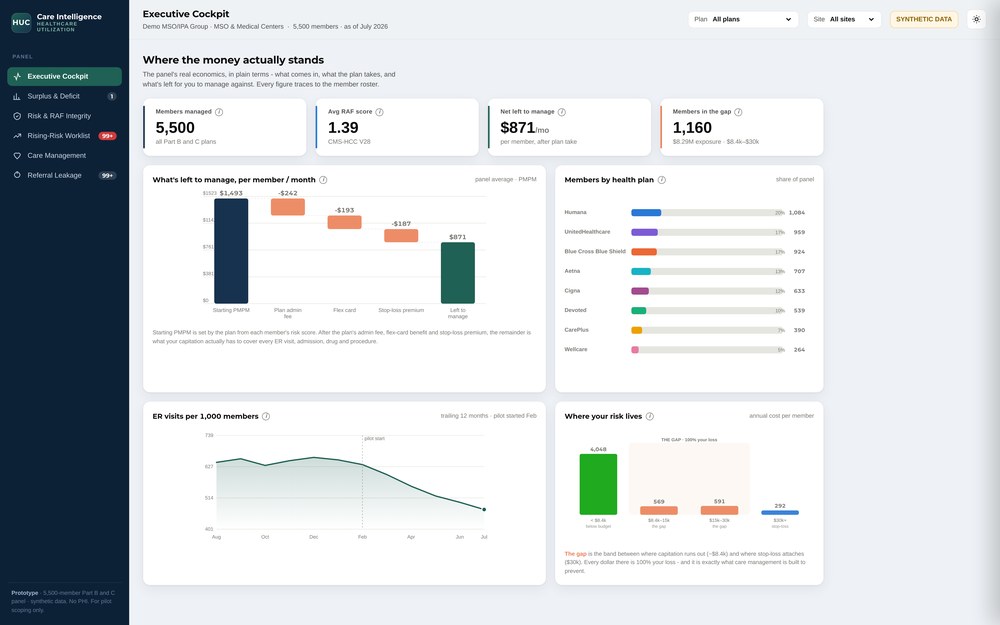Click the Humana member count 1,084
1000x625 pixels.
[x=797, y=212]
